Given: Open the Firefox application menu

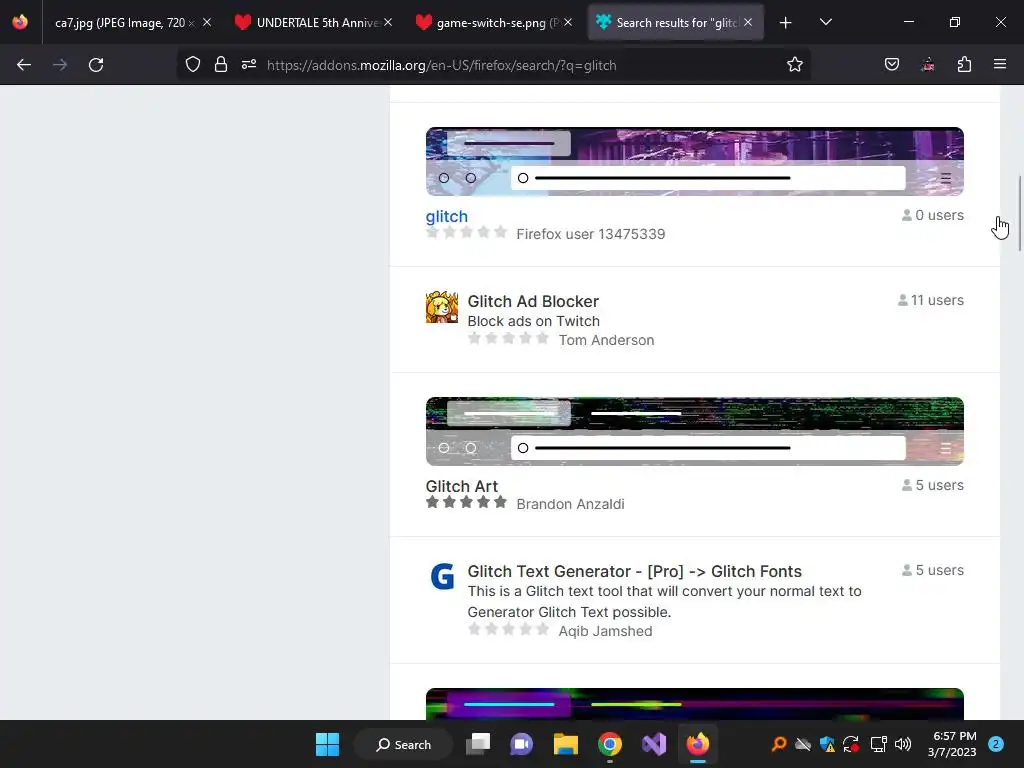Looking at the screenshot, I should 1000,65.
